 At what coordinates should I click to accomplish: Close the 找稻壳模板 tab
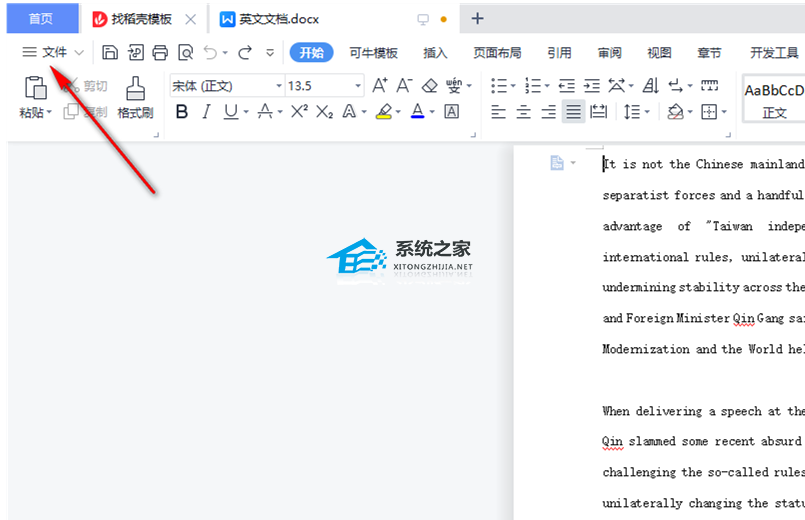tap(190, 20)
